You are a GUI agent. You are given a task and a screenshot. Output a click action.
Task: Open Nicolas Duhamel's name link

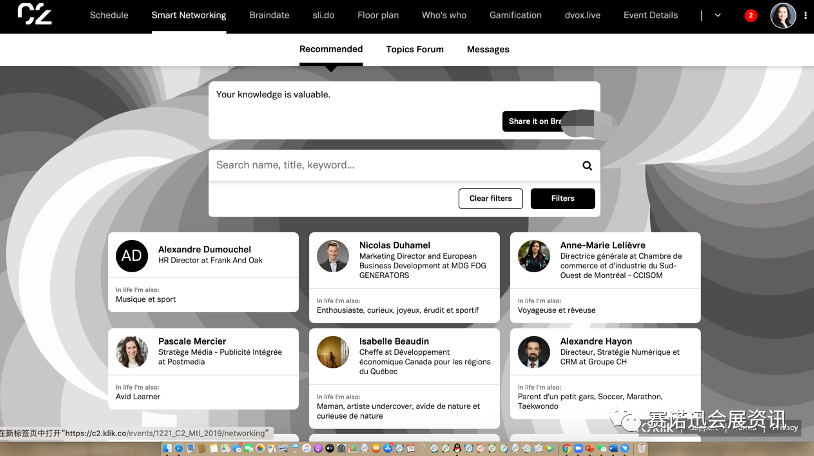395,245
